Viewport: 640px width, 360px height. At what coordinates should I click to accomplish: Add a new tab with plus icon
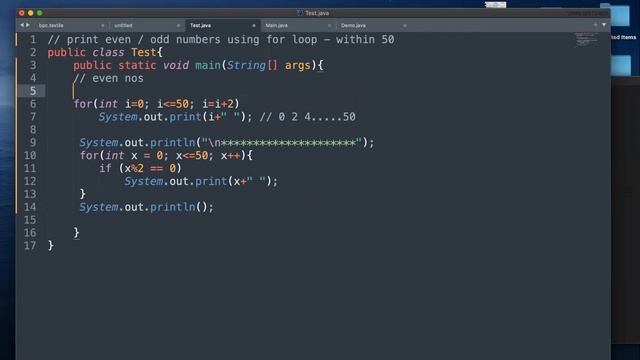coord(596,25)
